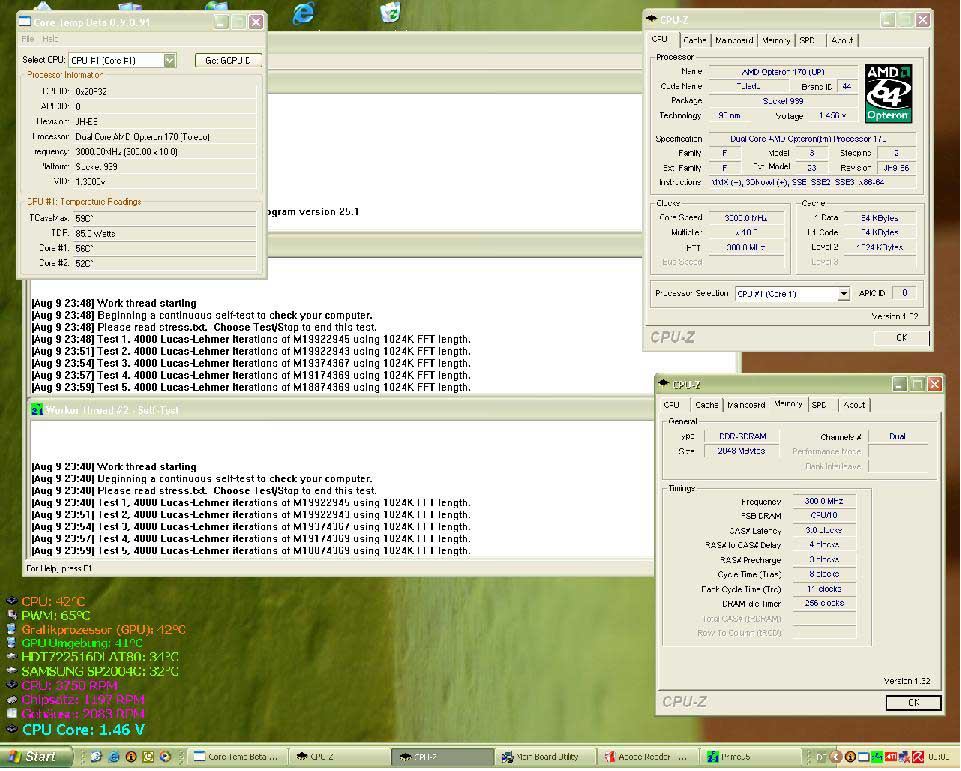The height and width of the screenshot is (771, 961).
Task: Click the orange info icon in quick launch
Action: point(131,756)
